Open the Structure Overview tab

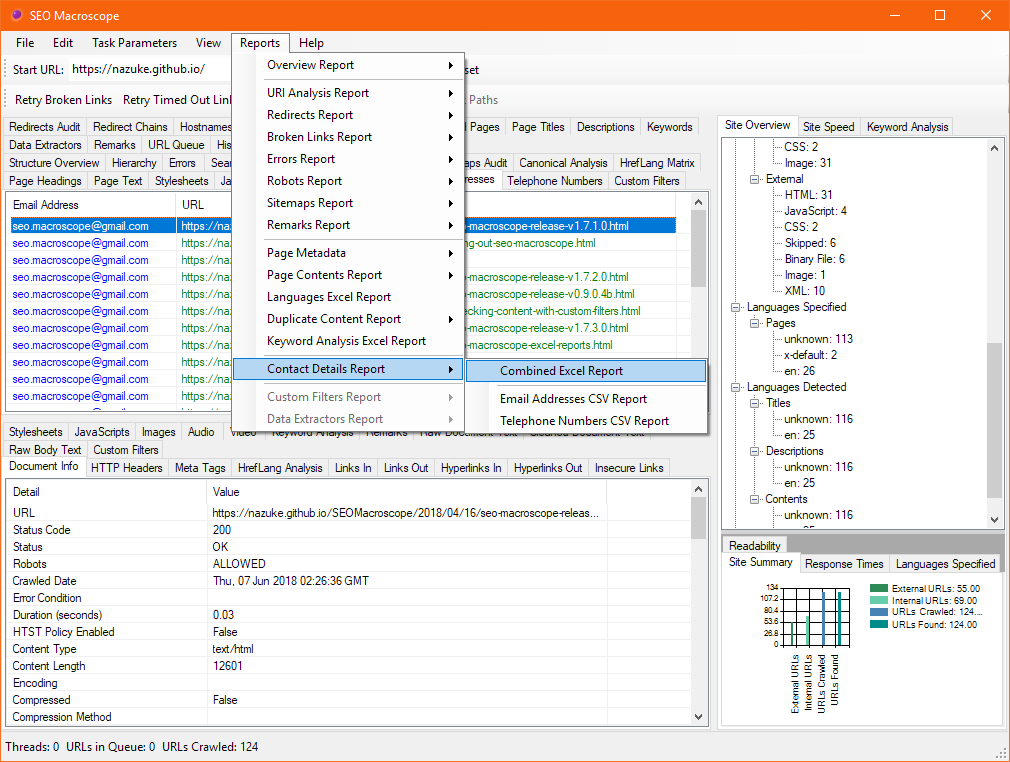(54, 163)
